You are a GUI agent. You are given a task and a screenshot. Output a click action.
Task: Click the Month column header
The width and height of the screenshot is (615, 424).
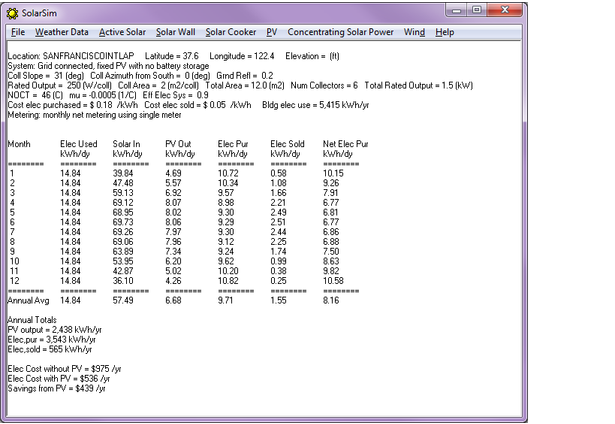(19, 144)
